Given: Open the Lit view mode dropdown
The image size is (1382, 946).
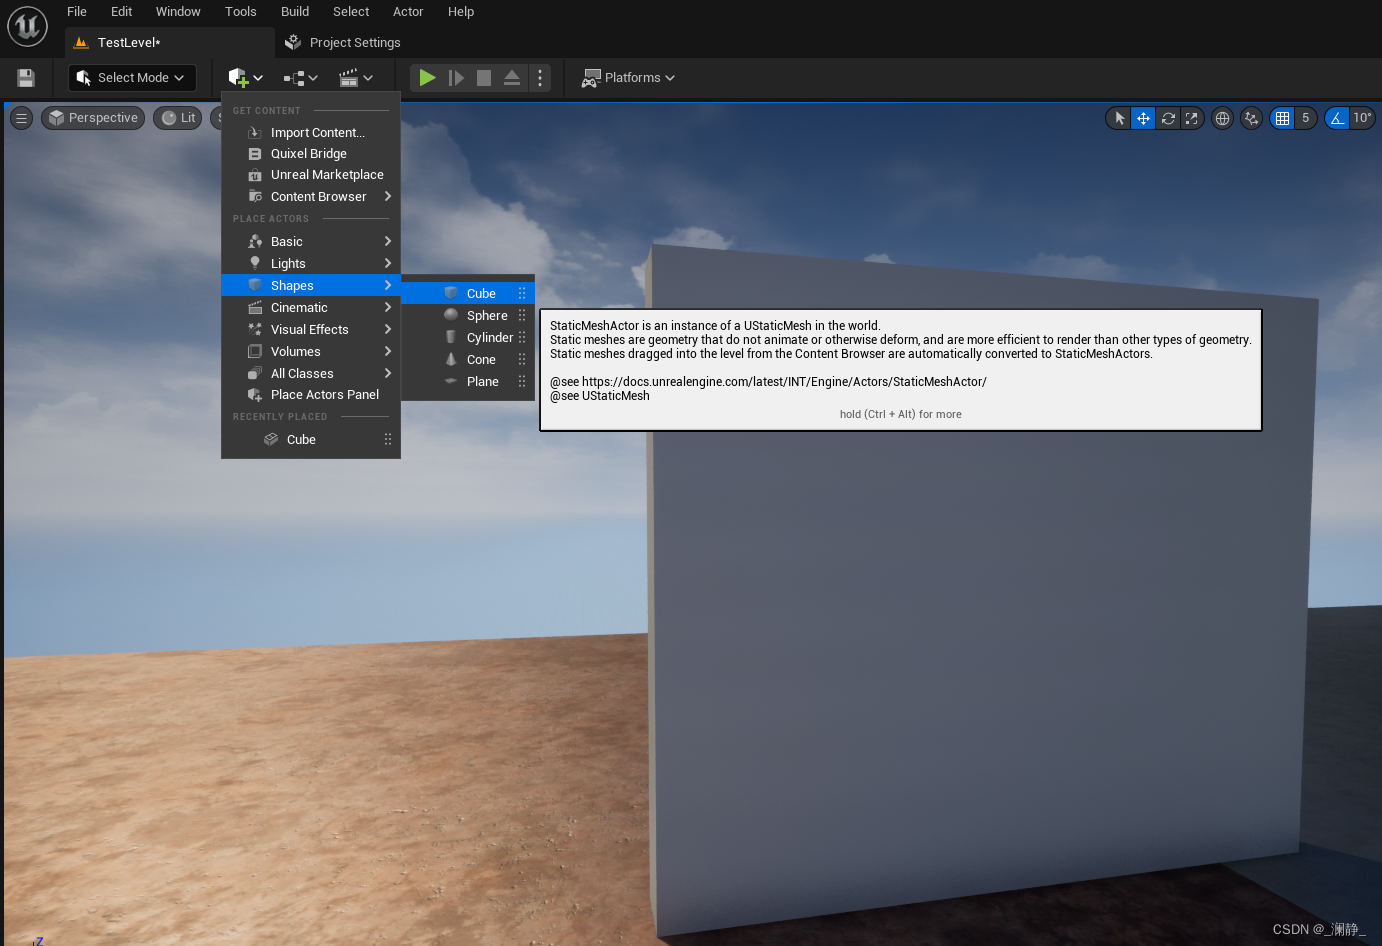Looking at the screenshot, I should [x=178, y=118].
